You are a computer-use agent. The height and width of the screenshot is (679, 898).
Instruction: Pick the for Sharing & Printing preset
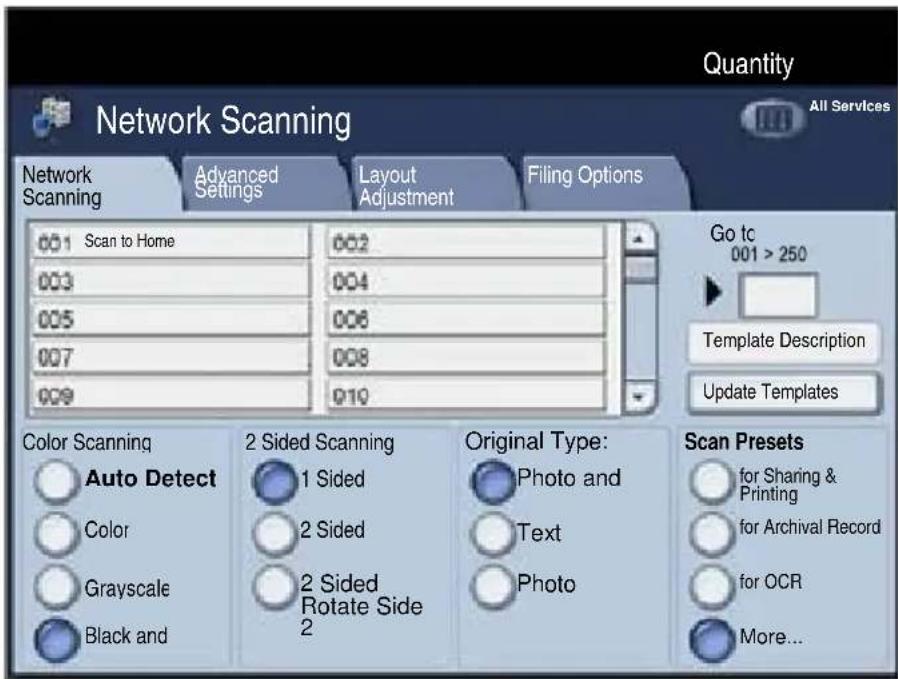[x=711, y=482]
